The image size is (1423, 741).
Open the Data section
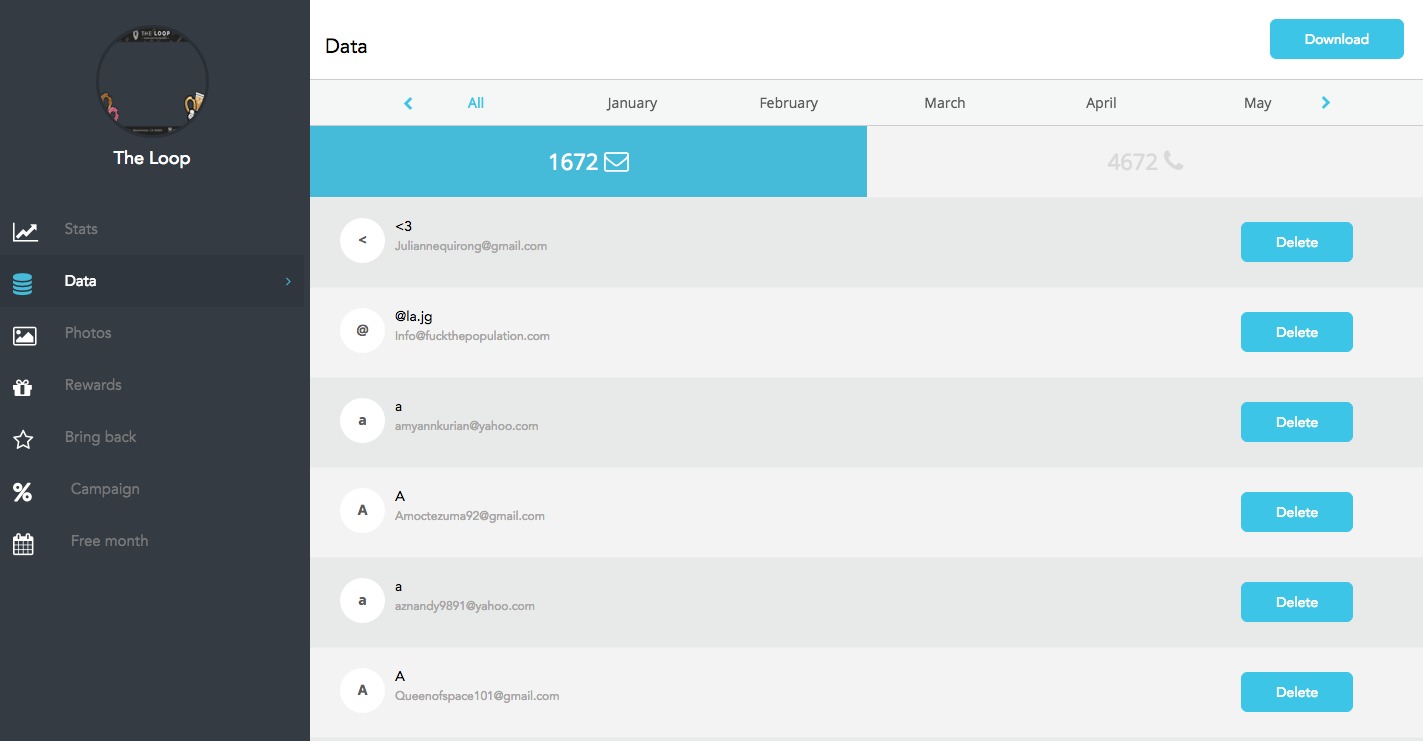(x=152, y=281)
